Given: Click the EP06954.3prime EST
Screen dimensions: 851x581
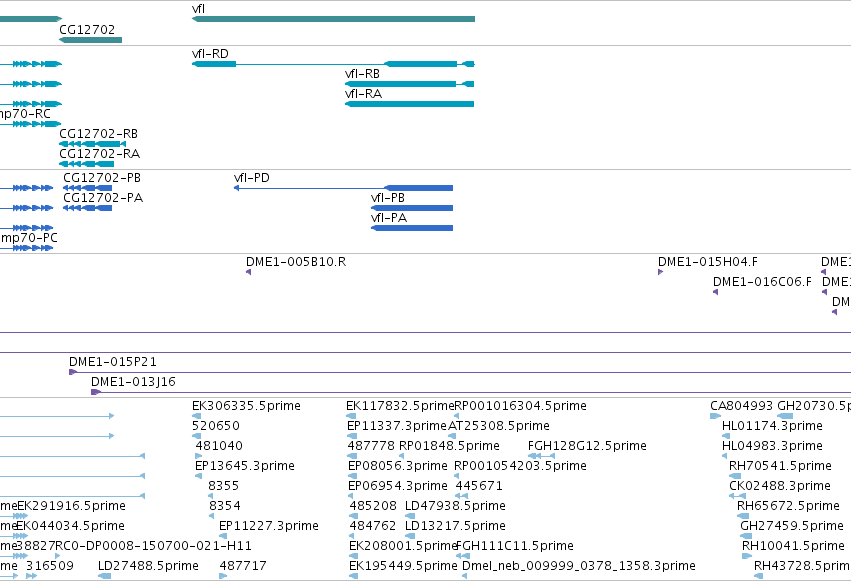Looking at the screenshot, I should (351, 496).
